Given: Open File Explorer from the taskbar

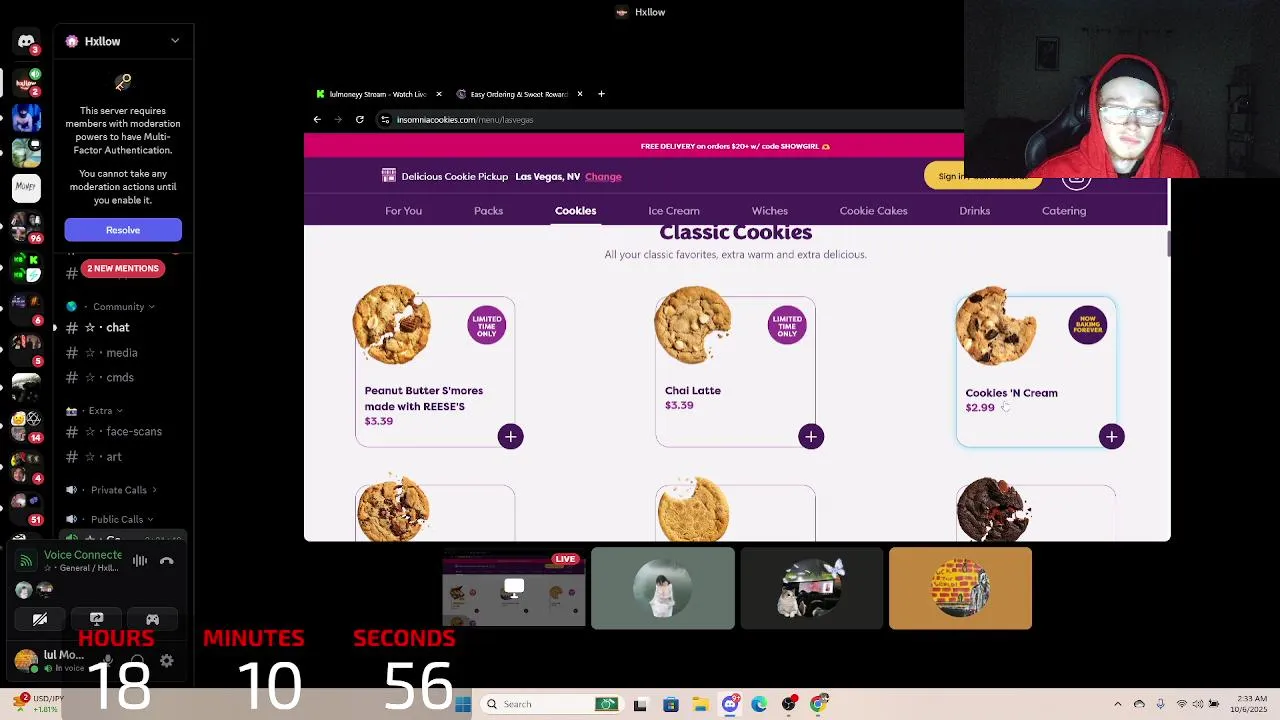Looking at the screenshot, I should tap(700, 704).
